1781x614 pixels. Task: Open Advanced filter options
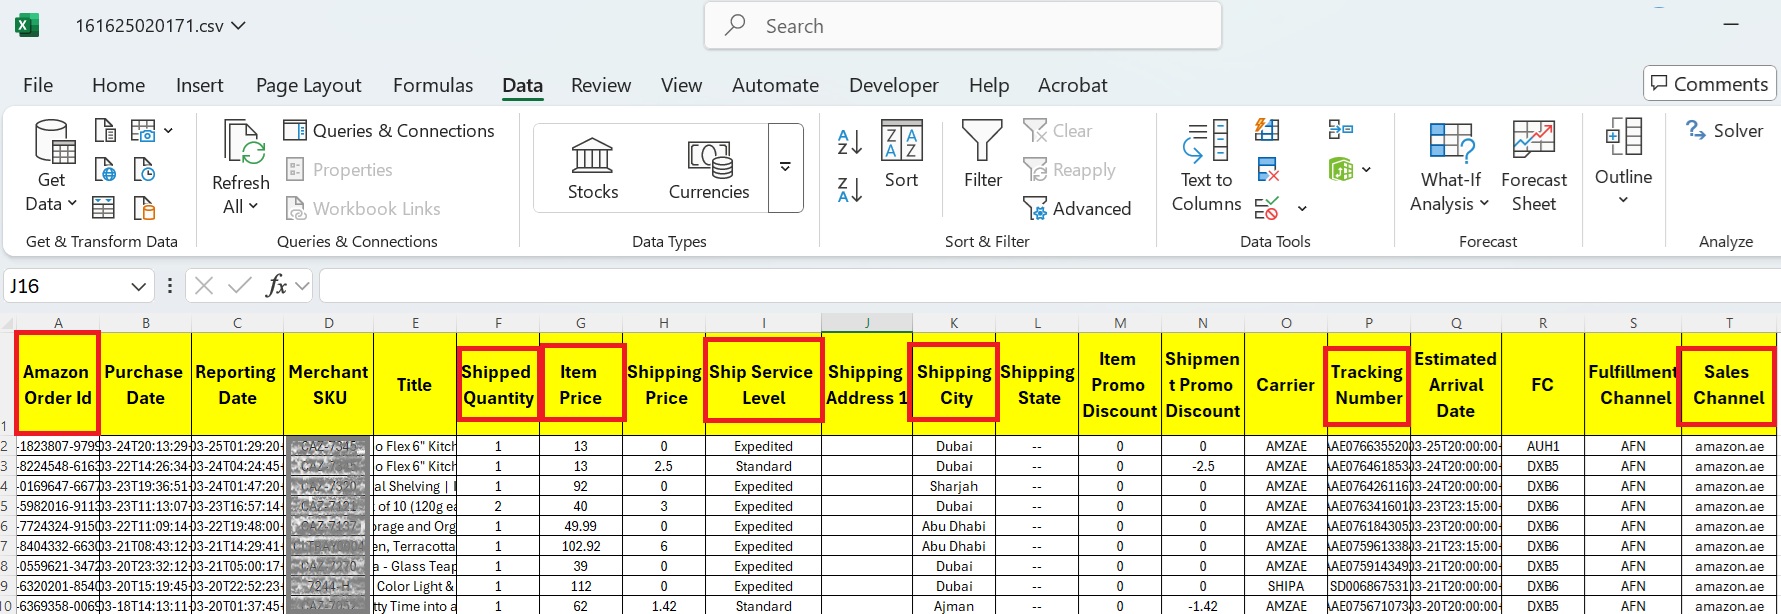pyautogui.click(x=1077, y=208)
